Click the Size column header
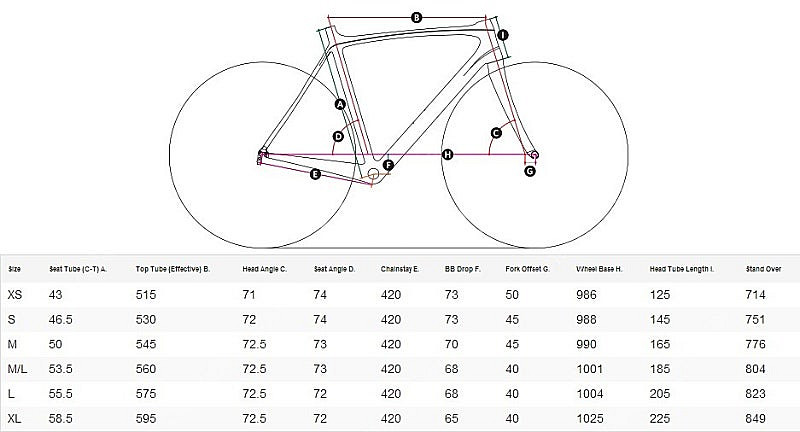The height and width of the screenshot is (432, 800). point(14,269)
